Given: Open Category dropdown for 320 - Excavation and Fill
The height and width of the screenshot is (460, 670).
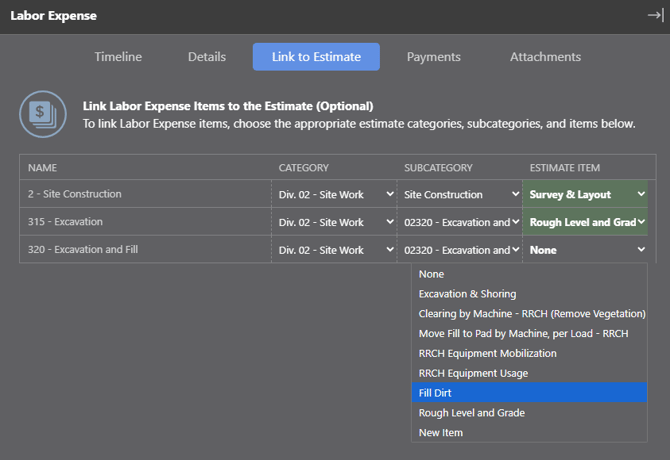Looking at the screenshot, I should click(x=334, y=250).
